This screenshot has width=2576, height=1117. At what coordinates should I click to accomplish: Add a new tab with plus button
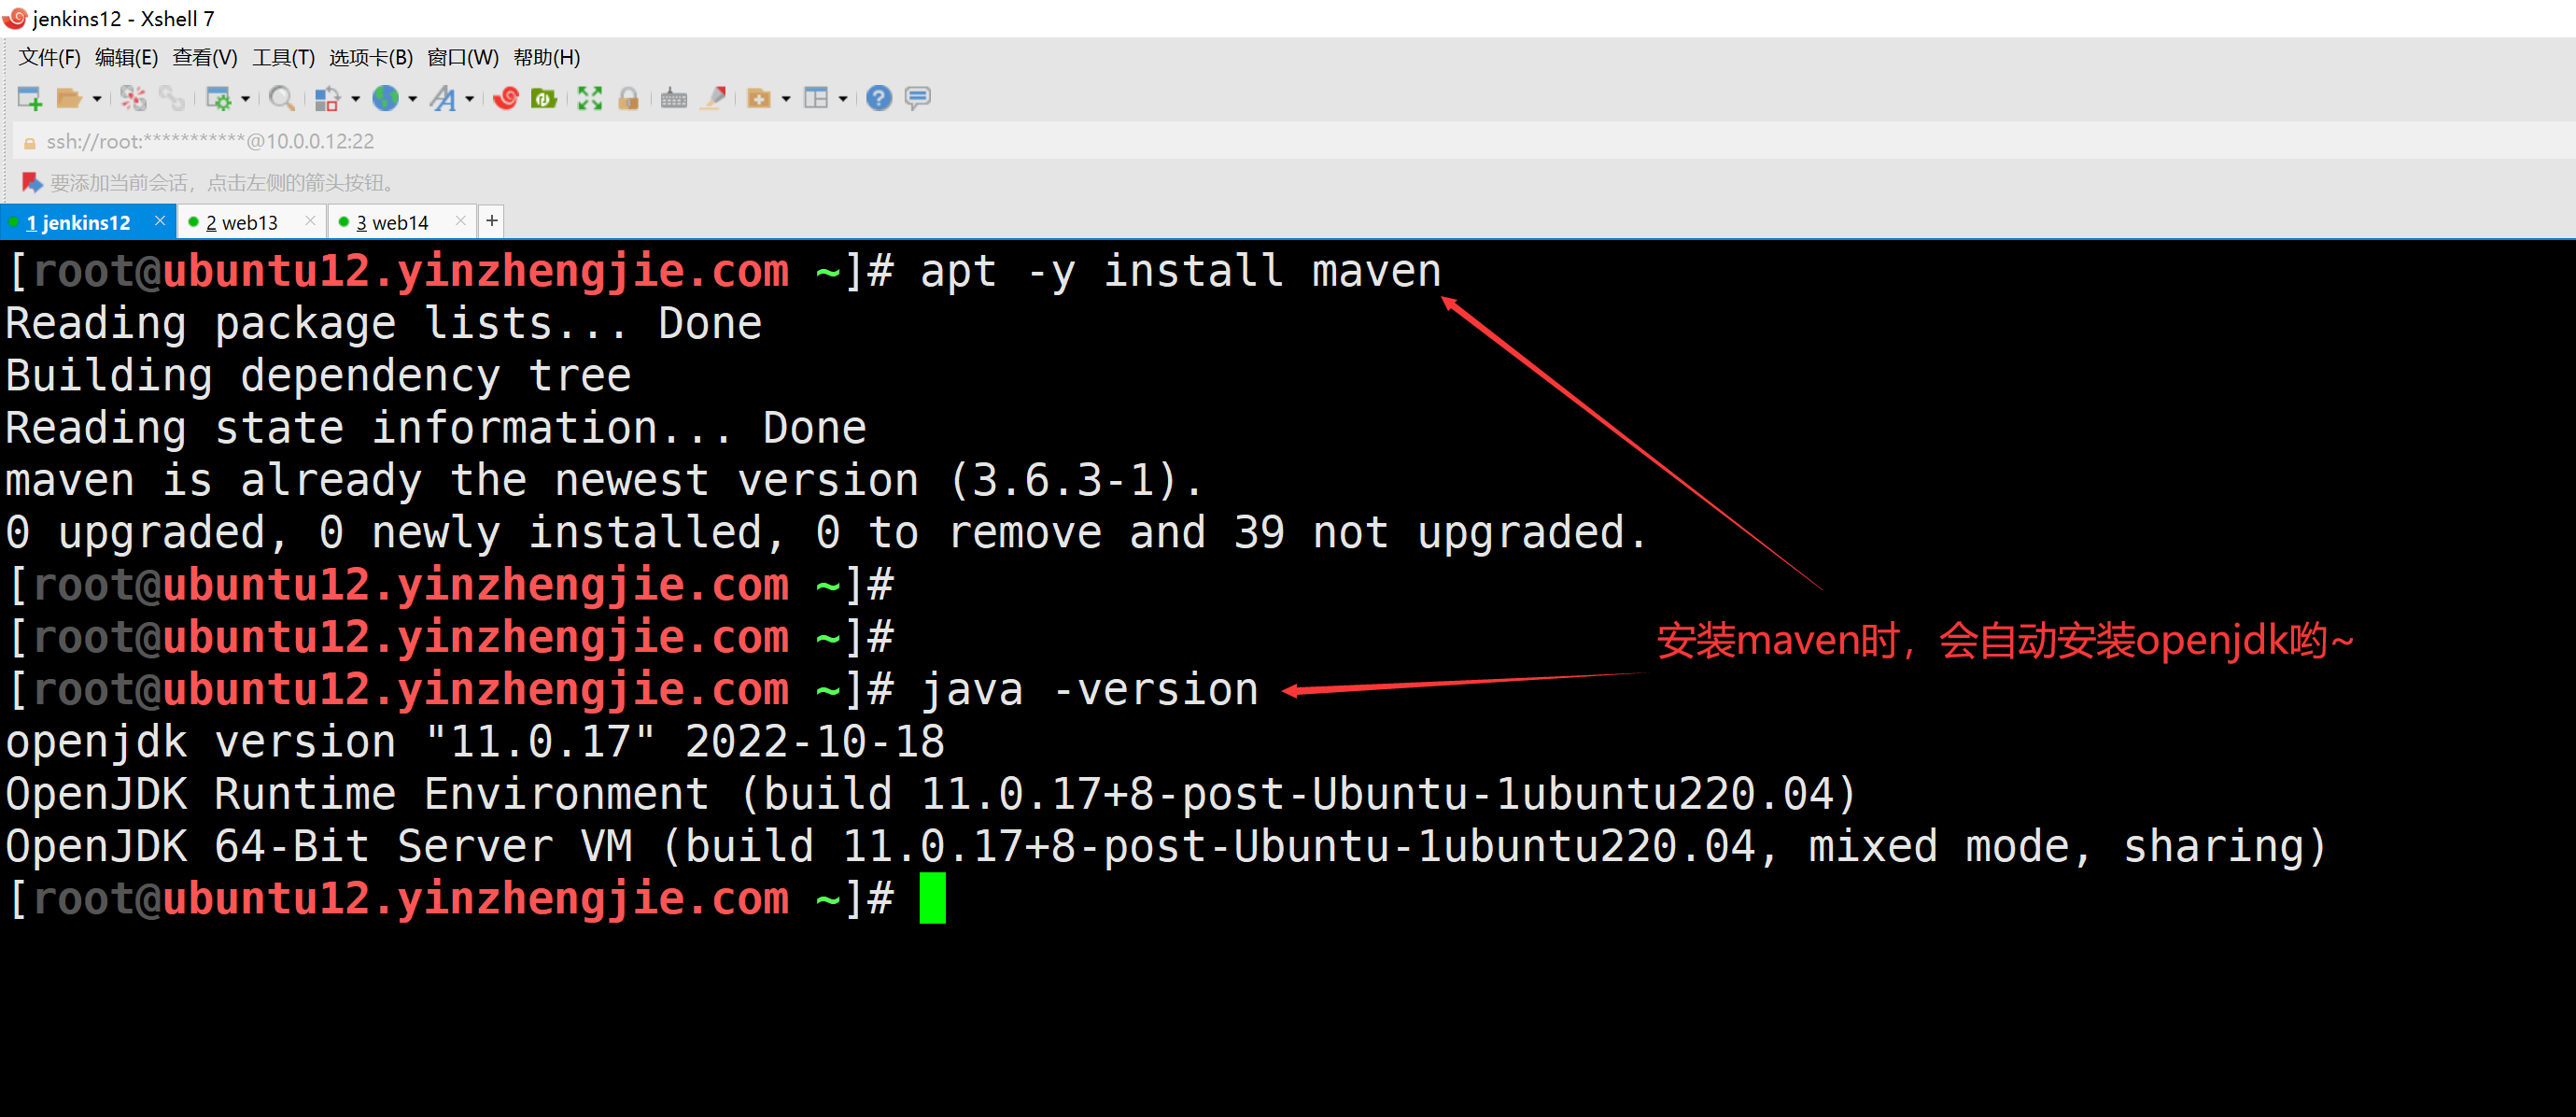(x=492, y=221)
